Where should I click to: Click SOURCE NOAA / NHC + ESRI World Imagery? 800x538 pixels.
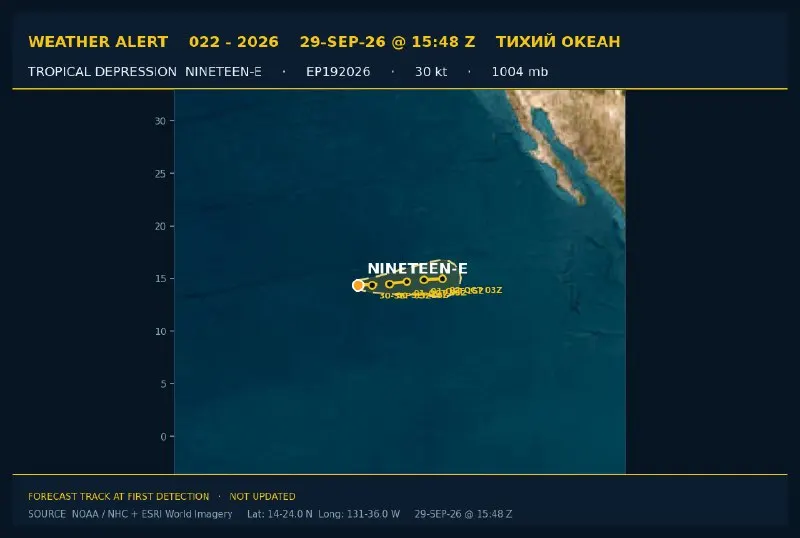tap(130, 514)
